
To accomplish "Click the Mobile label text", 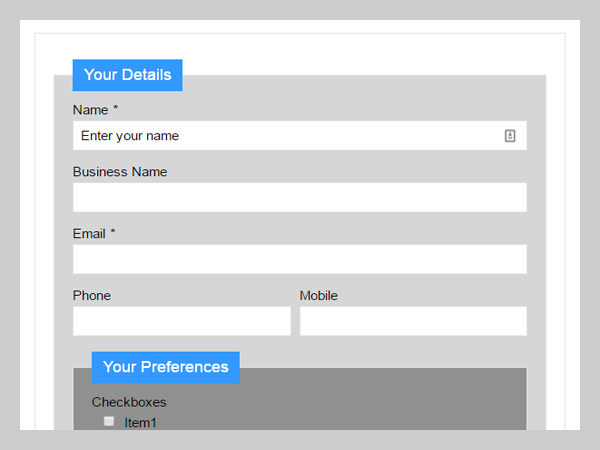I will pyautogui.click(x=319, y=296).
